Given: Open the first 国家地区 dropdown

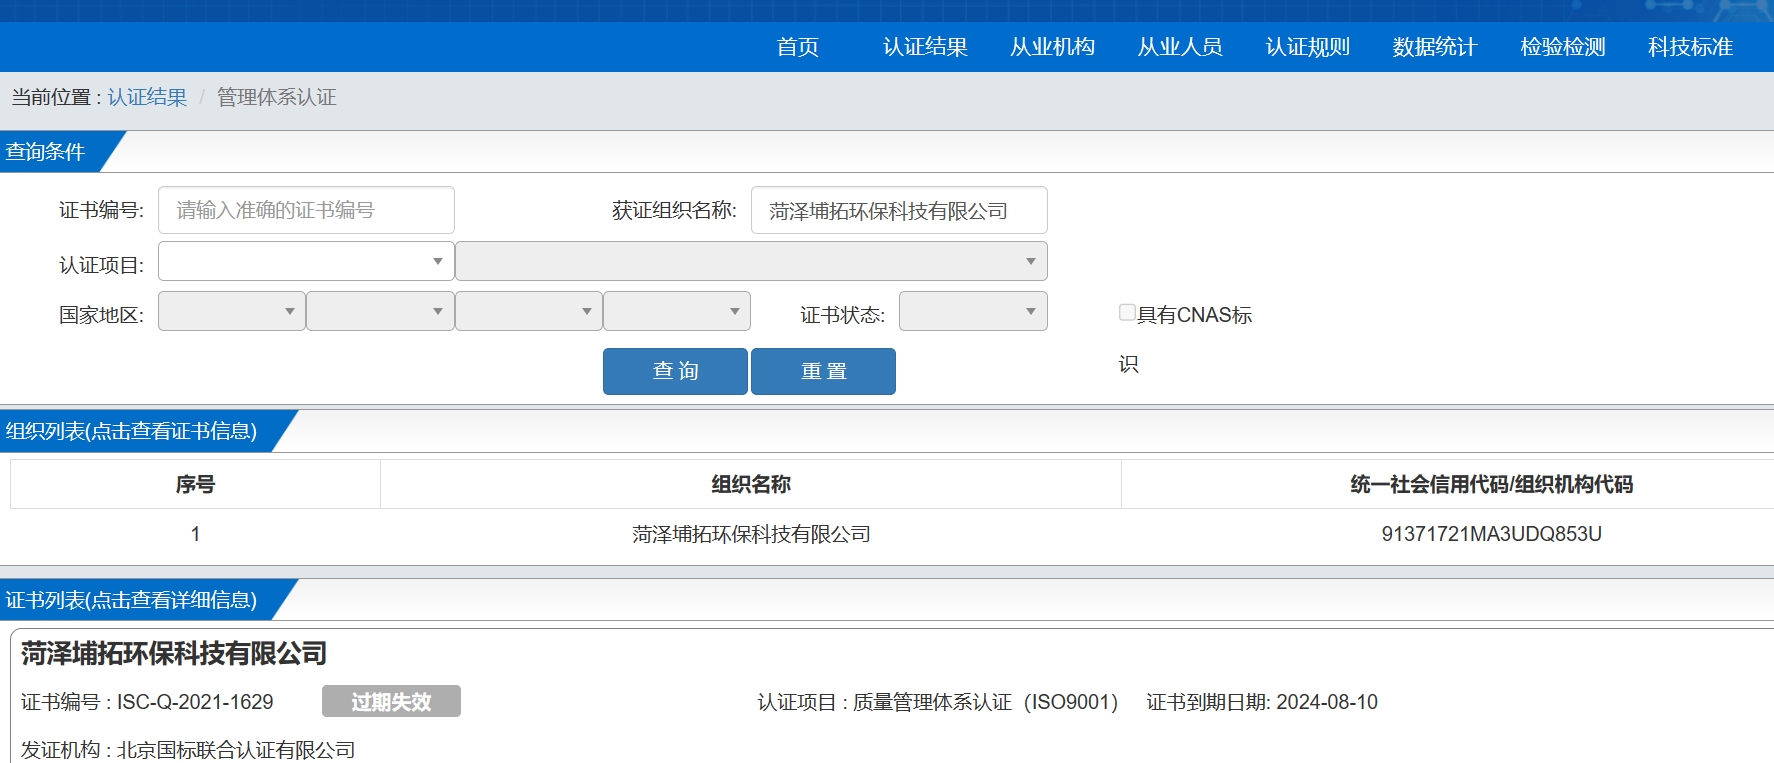Looking at the screenshot, I should (232, 311).
